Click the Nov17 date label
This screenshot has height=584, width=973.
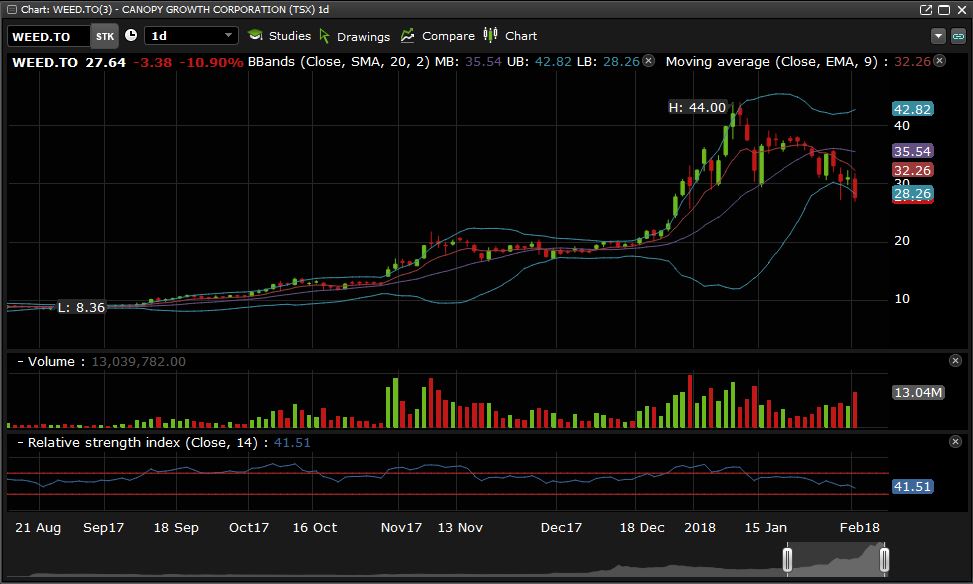pyautogui.click(x=401, y=528)
